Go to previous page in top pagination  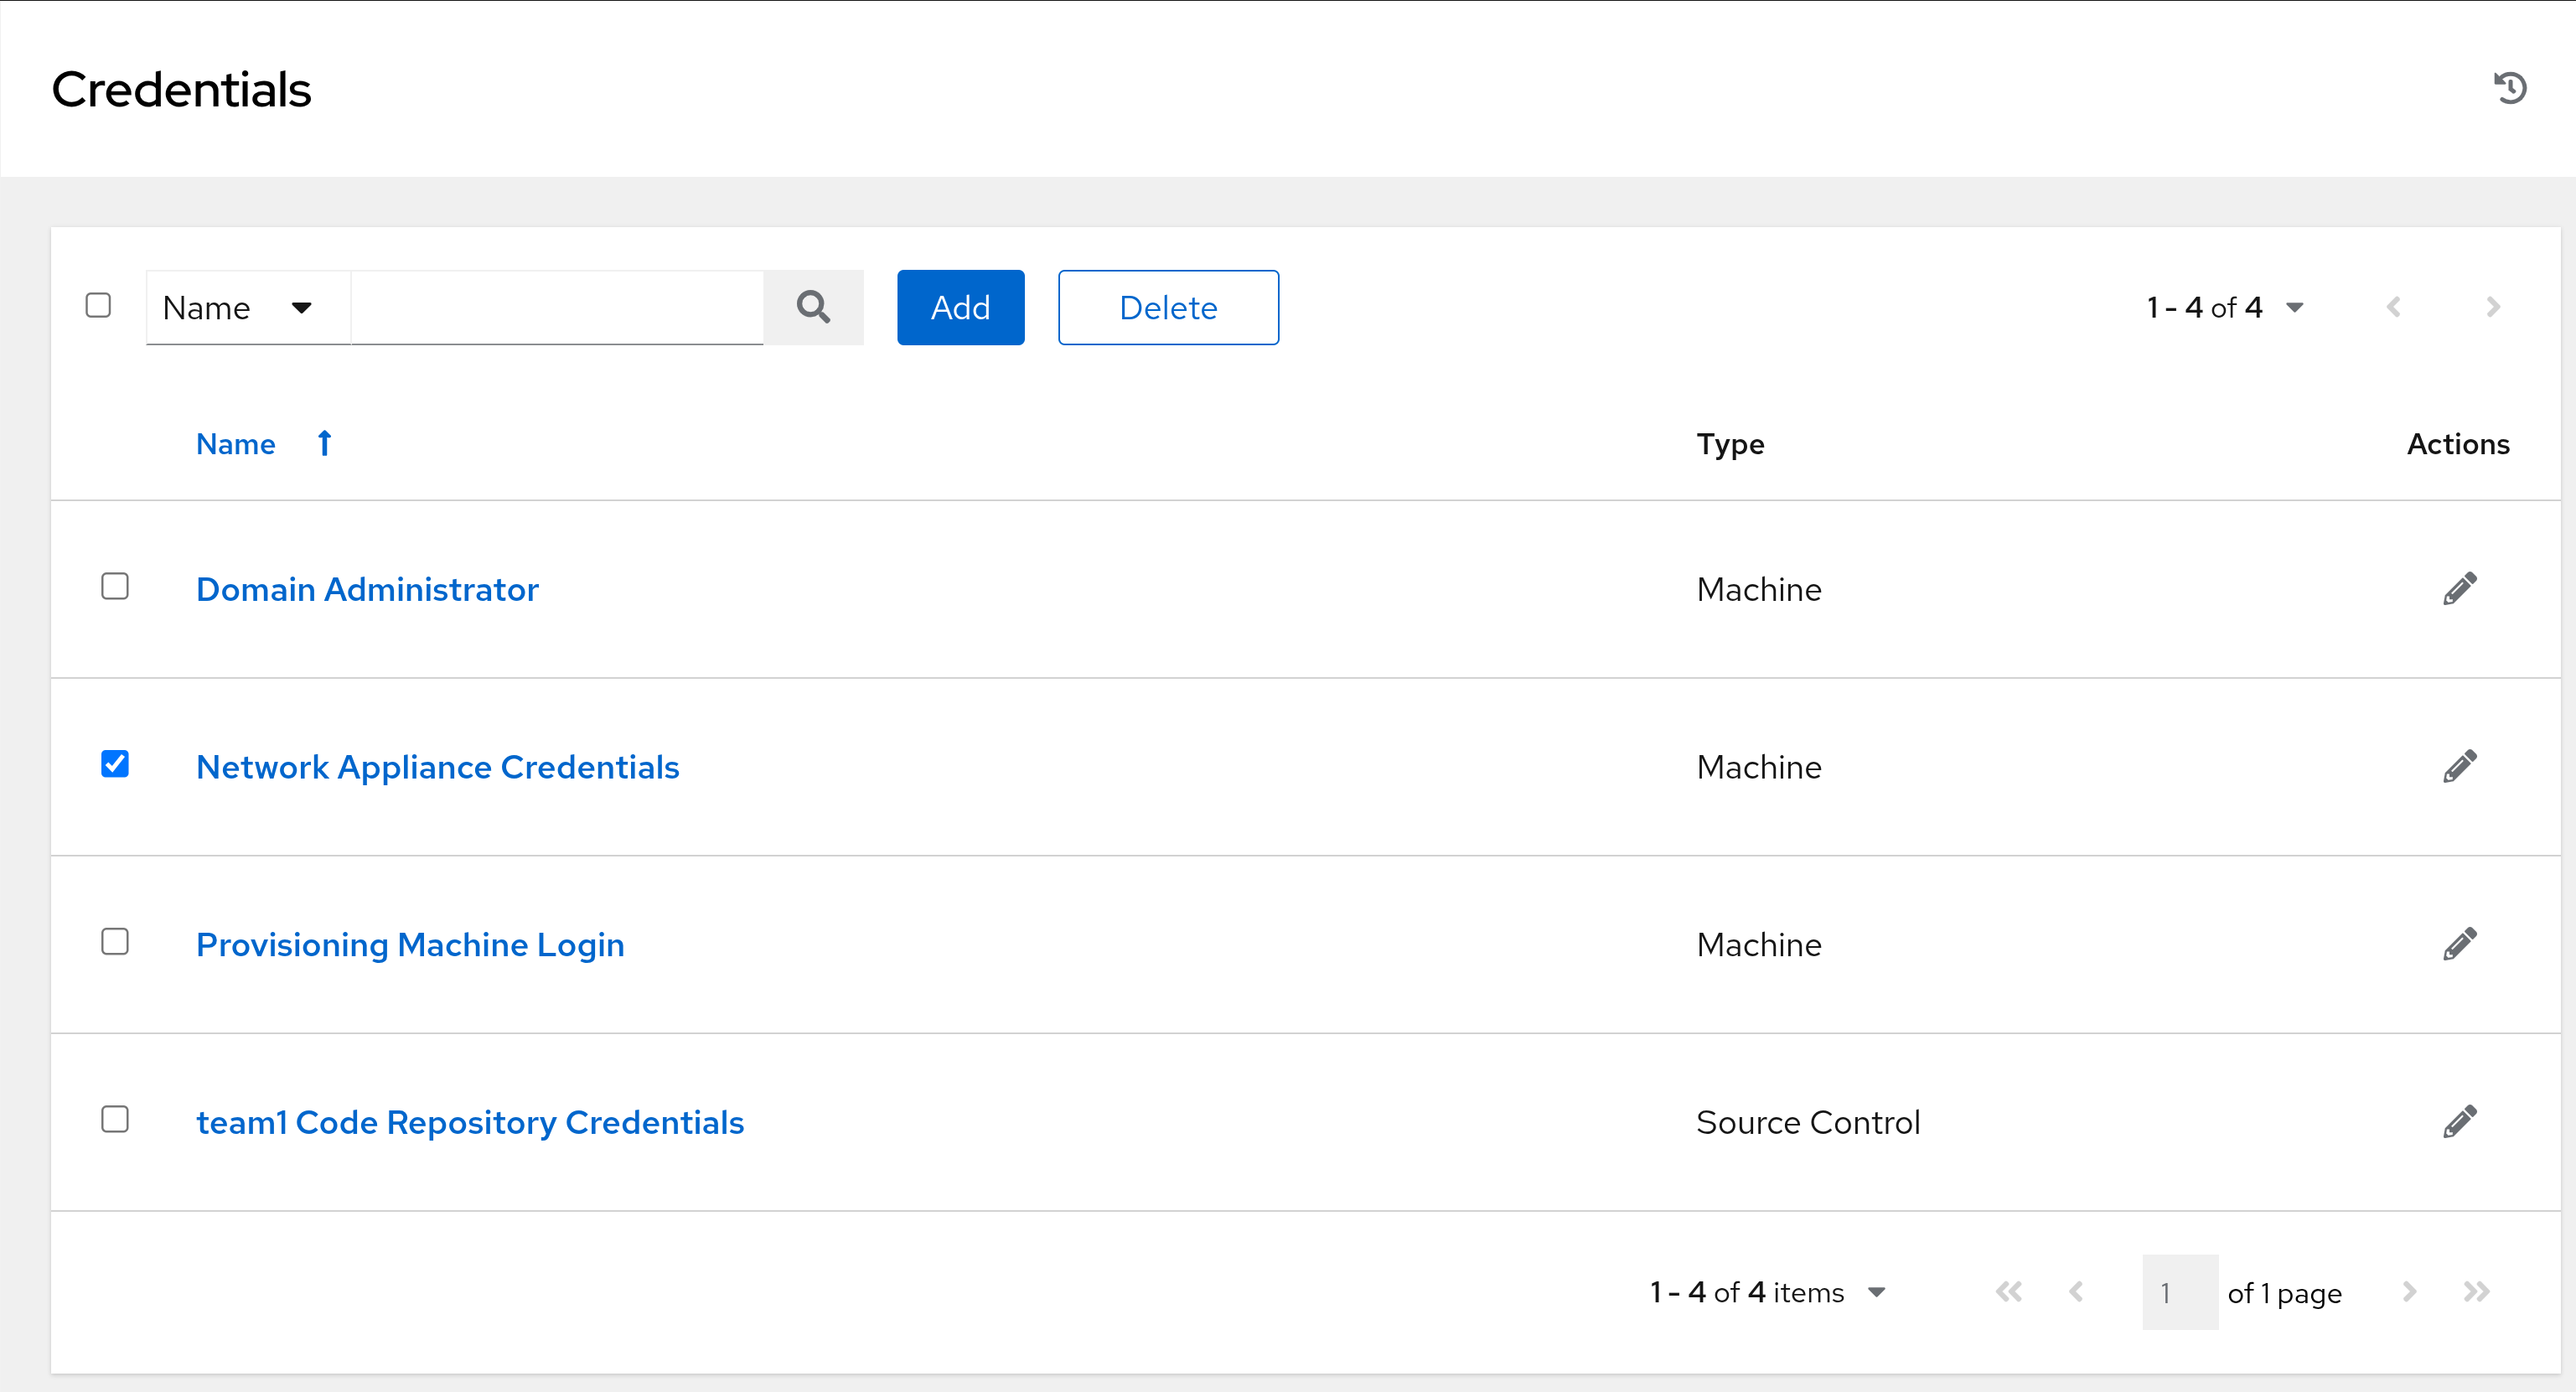pyautogui.click(x=2393, y=307)
